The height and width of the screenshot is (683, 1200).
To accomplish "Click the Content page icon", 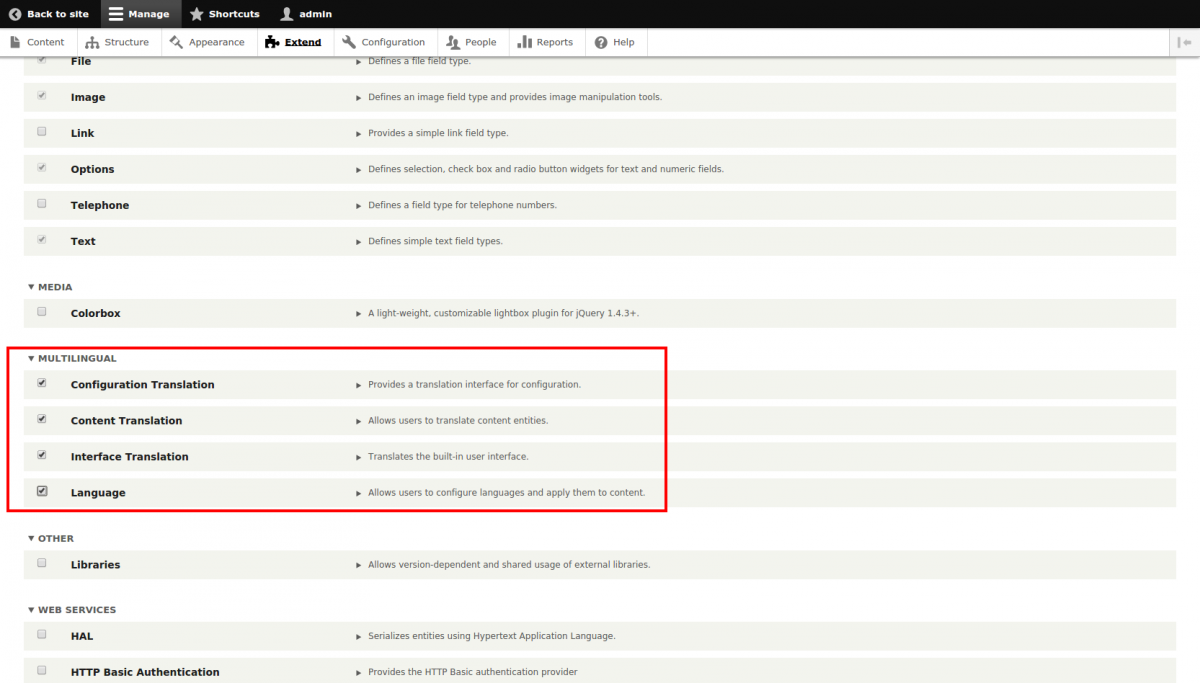I will [15, 42].
